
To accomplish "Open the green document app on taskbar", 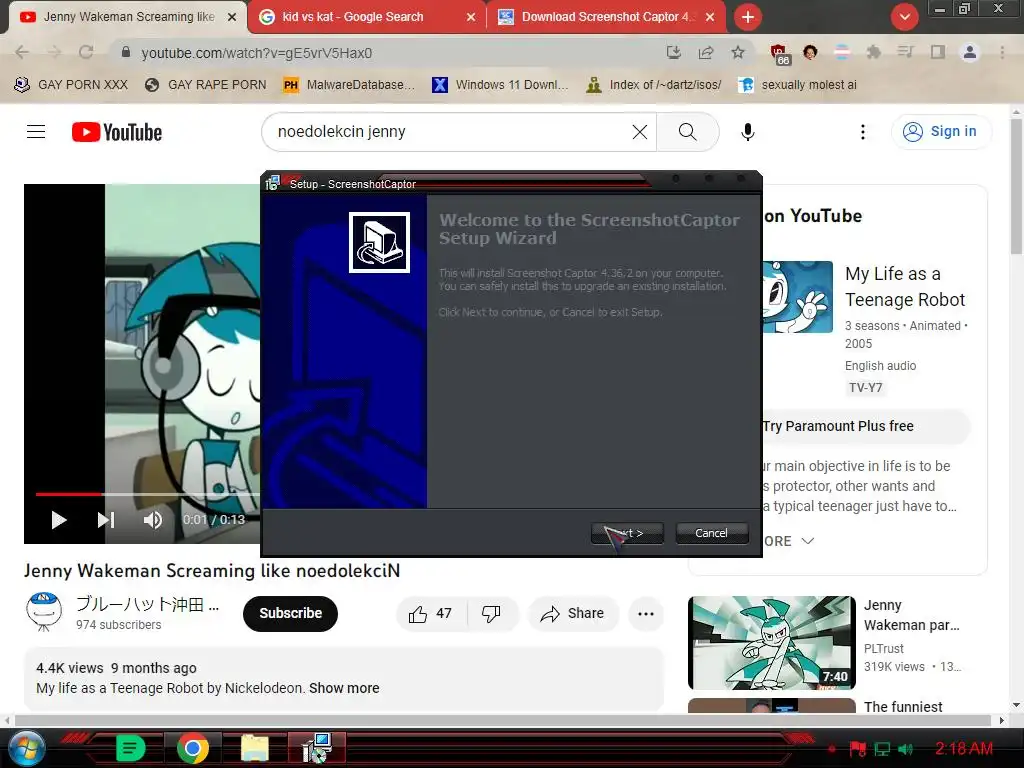I will click(130, 748).
